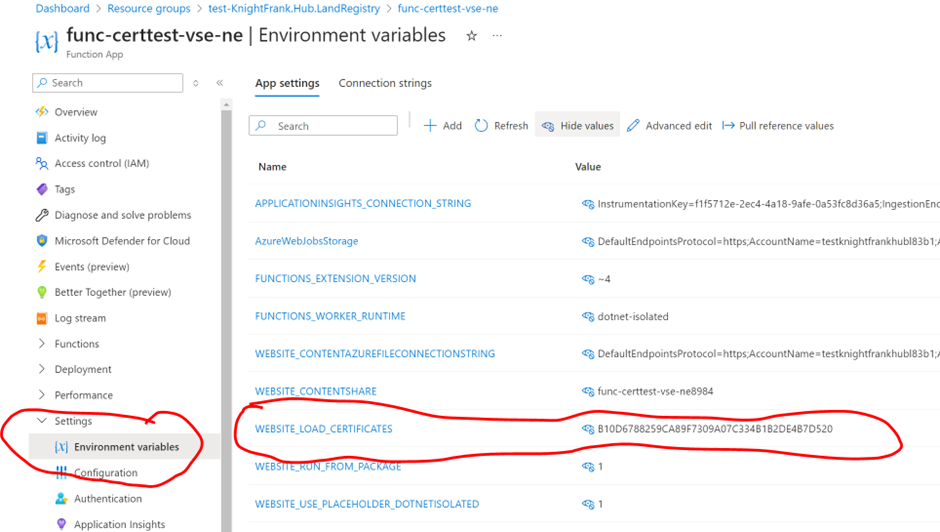Open the ellipsis more options menu
The height and width of the screenshot is (532, 940).
click(x=497, y=36)
